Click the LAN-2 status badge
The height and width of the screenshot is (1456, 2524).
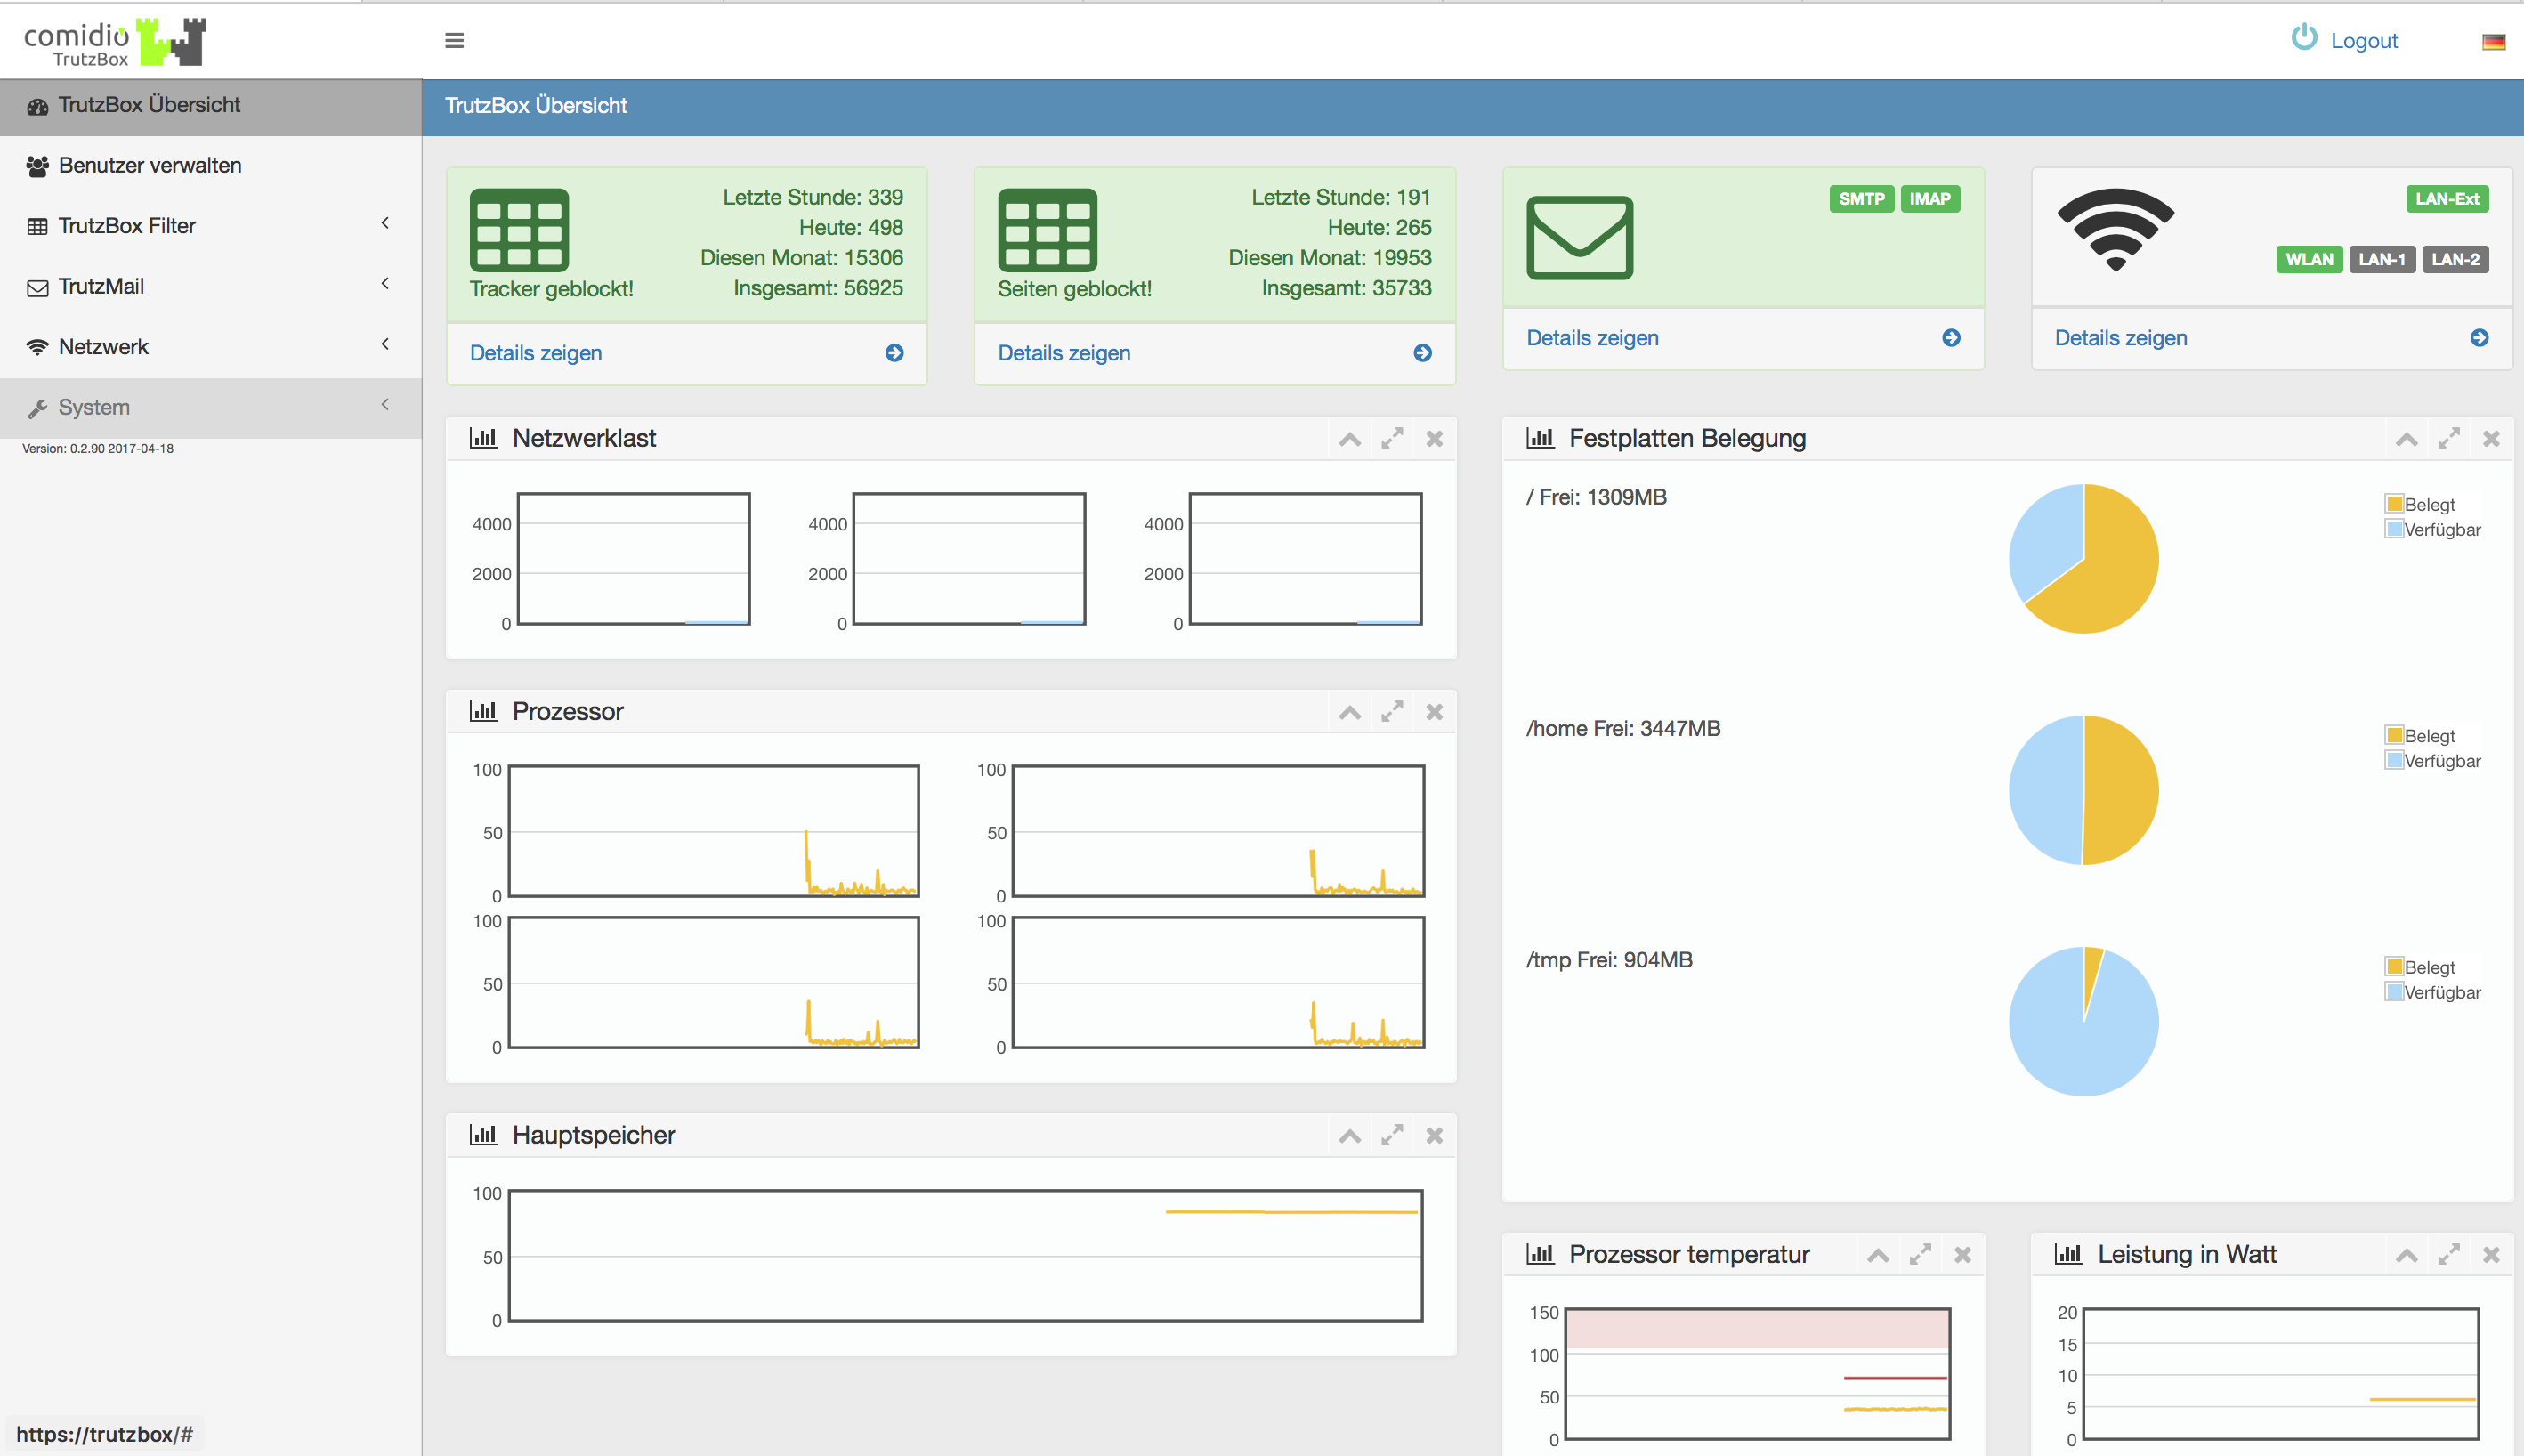point(2455,259)
